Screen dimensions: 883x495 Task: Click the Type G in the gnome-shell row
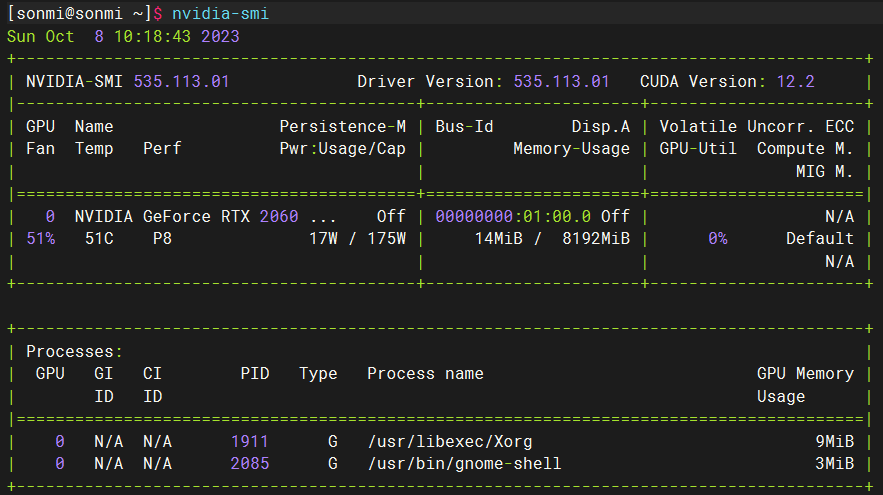333,464
